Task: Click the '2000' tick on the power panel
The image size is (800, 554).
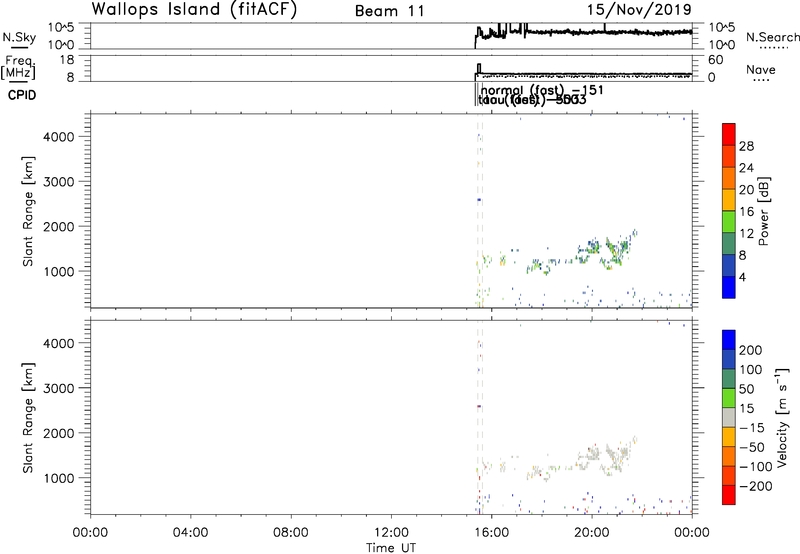Action: coord(58,226)
